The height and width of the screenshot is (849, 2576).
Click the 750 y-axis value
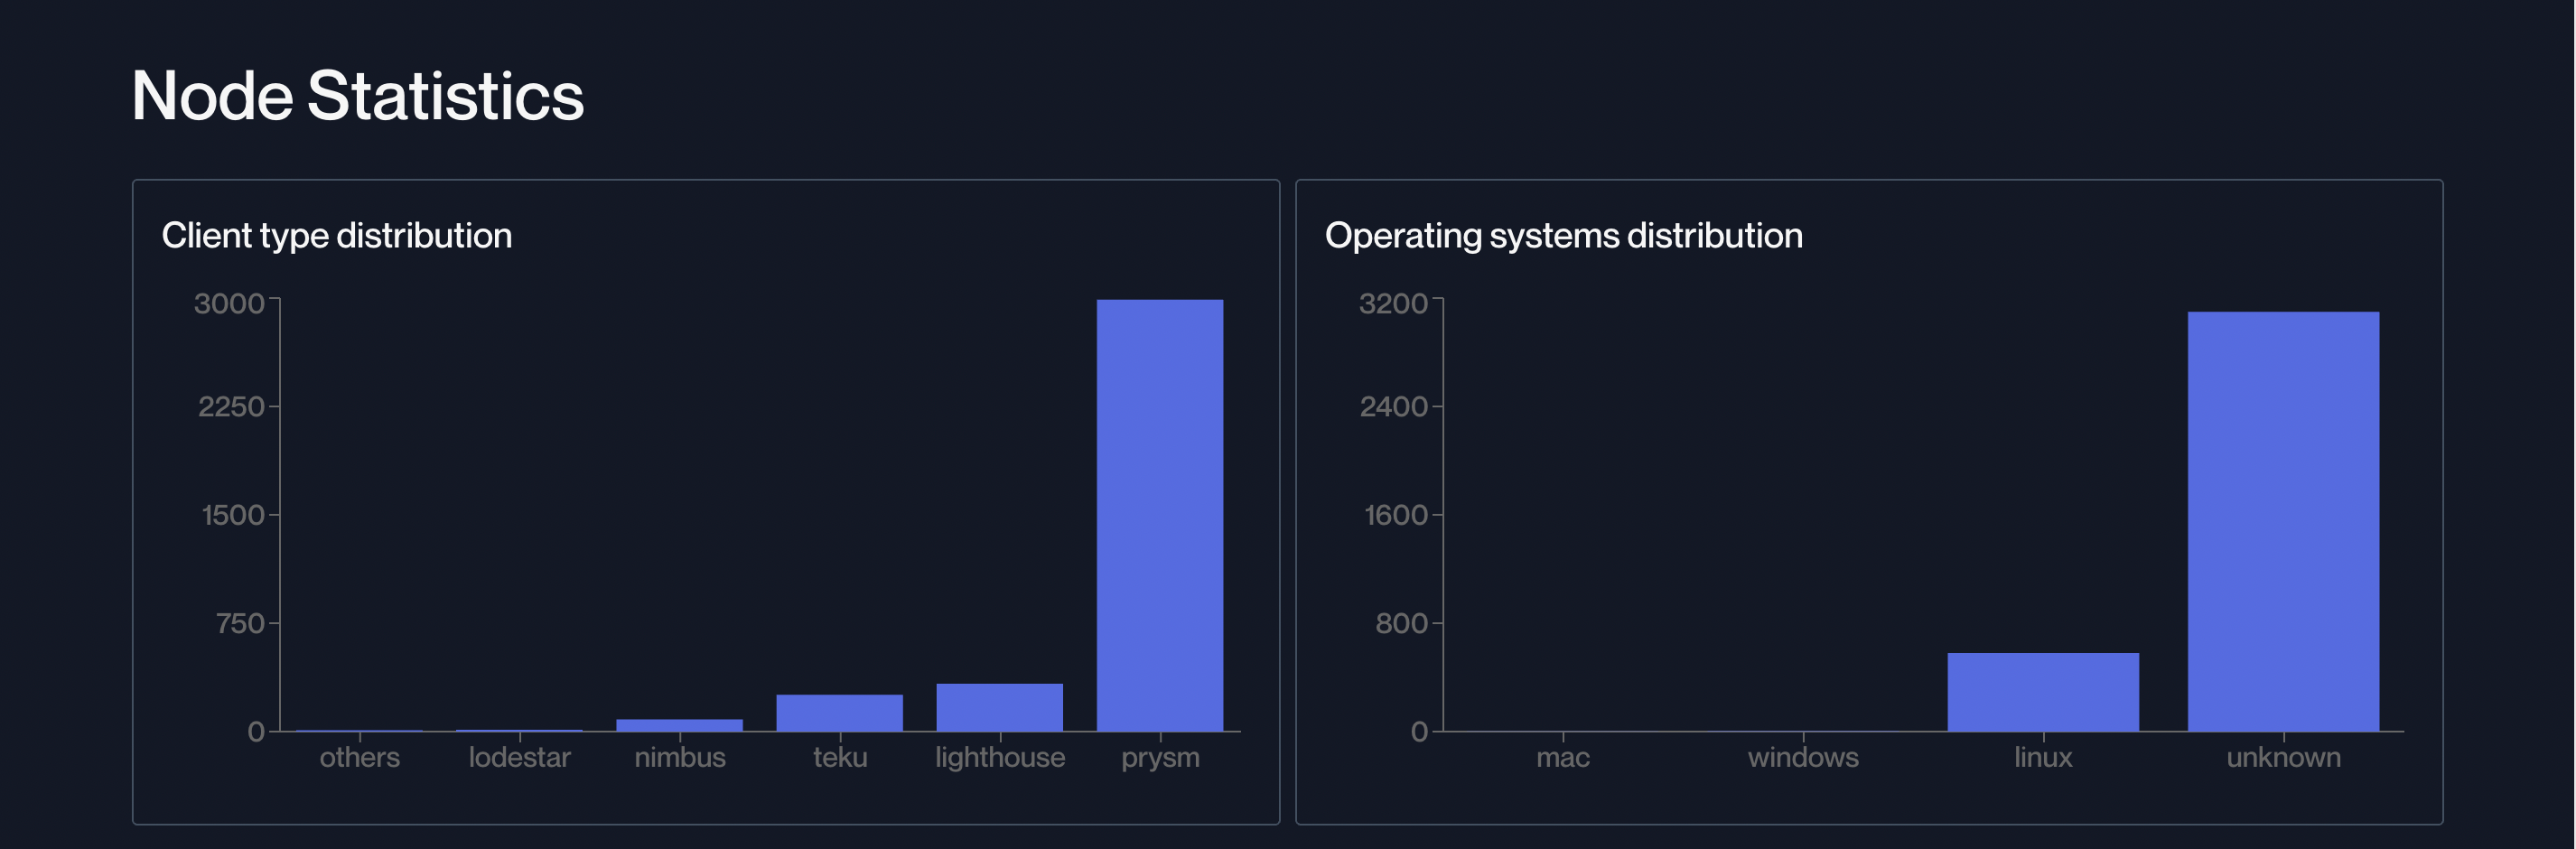(x=240, y=623)
